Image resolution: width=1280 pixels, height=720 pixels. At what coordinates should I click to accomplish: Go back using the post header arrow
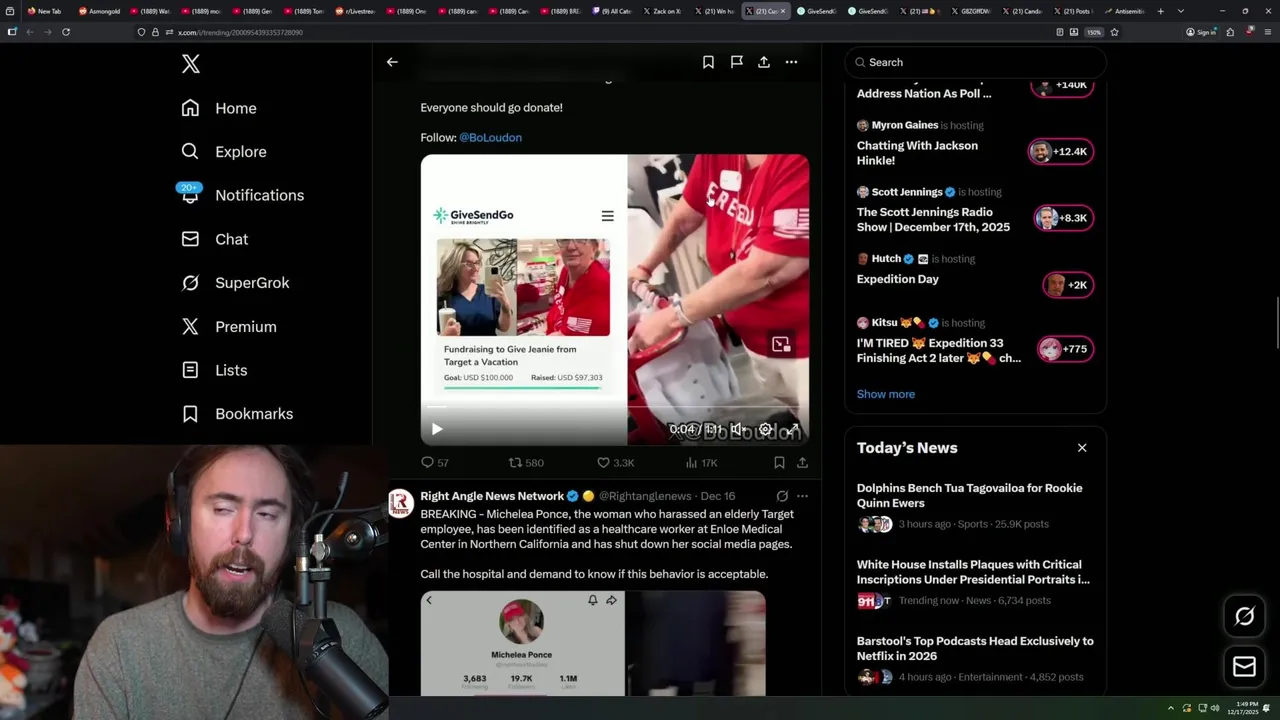click(392, 62)
